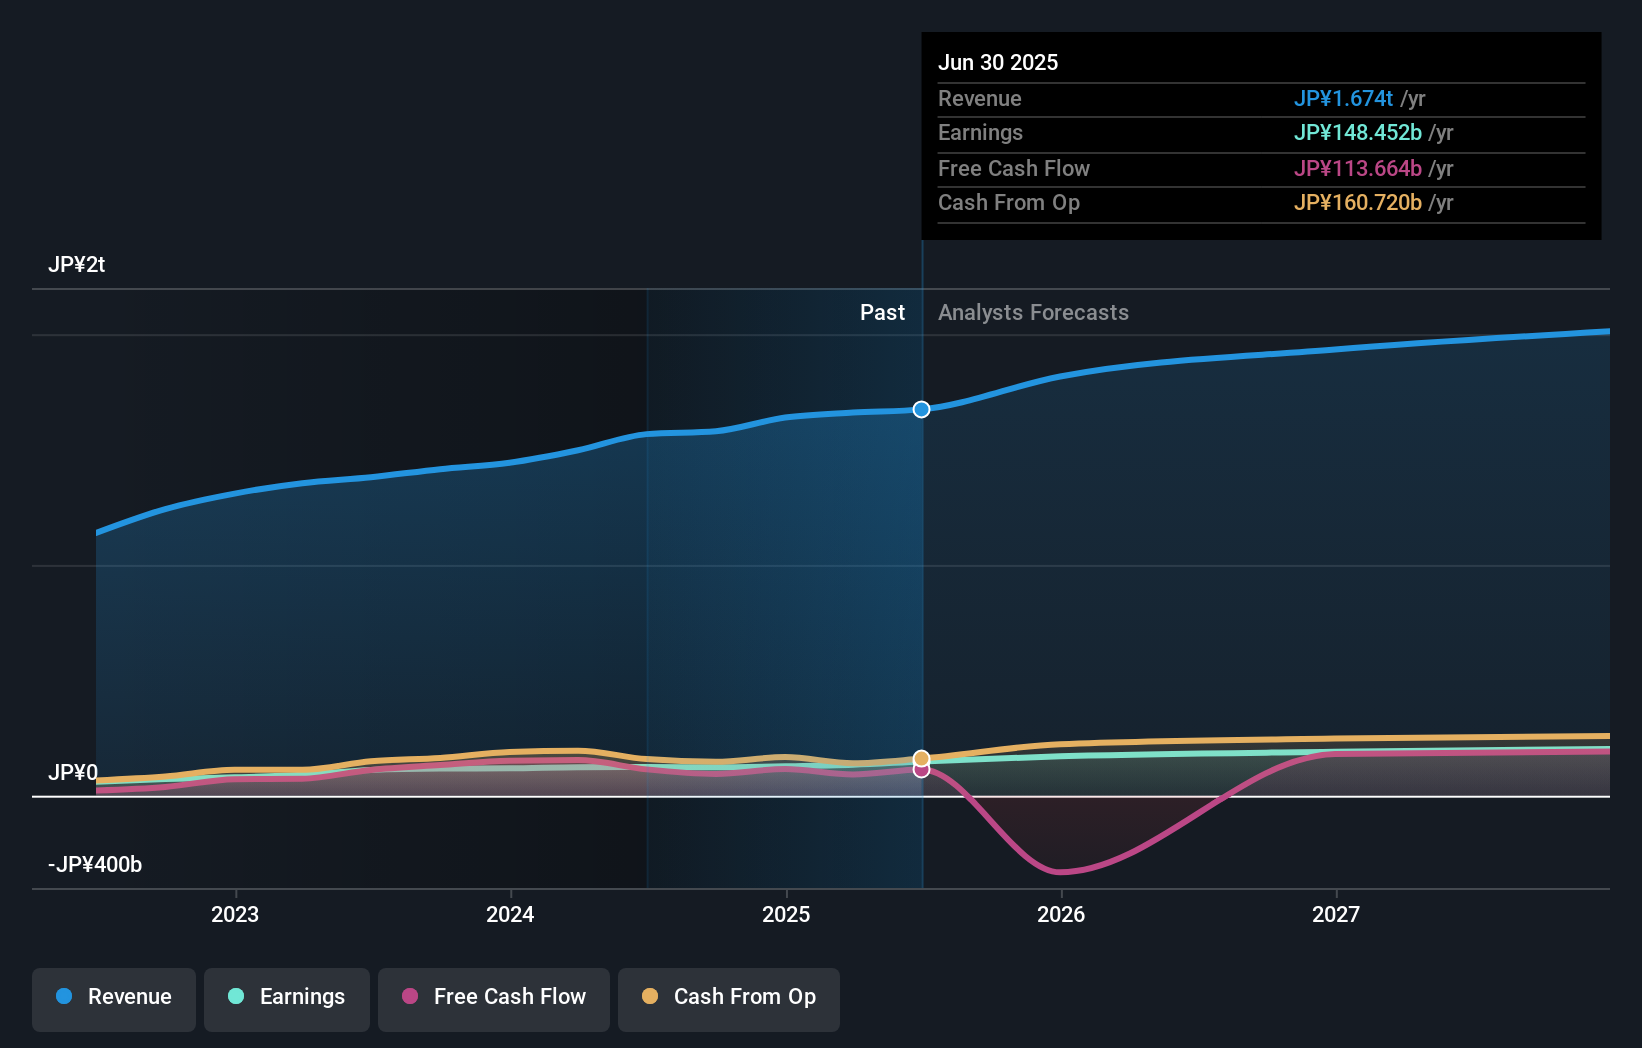This screenshot has height=1048, width=1642.
Task: Click the JP¥1.674t revenue value in tooltip
Action: (x=1343, y=99)
